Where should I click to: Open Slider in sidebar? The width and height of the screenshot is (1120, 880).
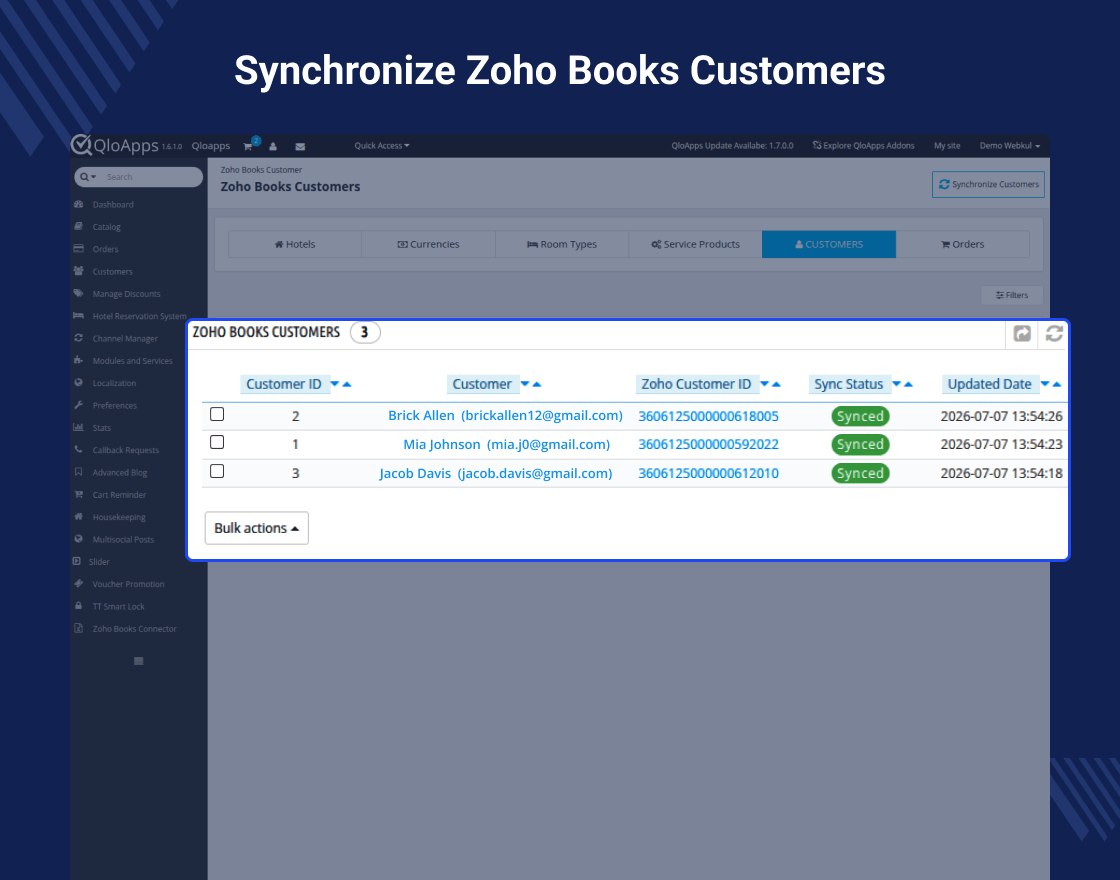coord(99,561)
